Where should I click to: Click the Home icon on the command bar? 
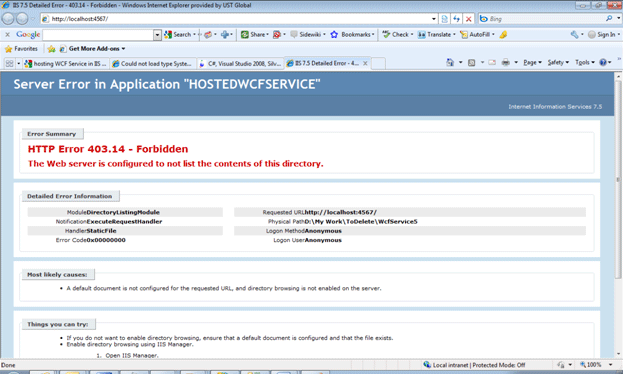pyautogui.click(x=450, y=62)
